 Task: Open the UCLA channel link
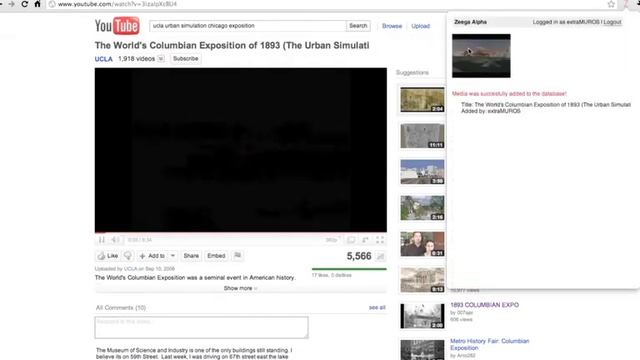pos(104,59)
